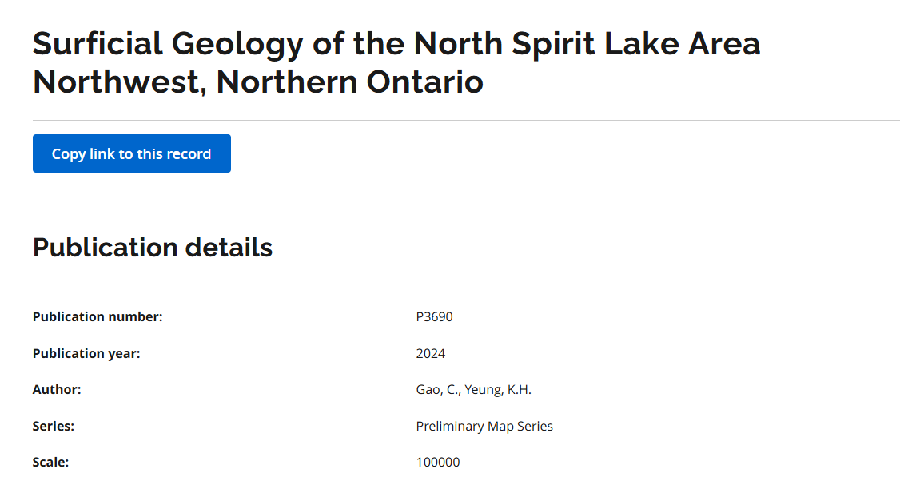The width and height of the screenshot is (900, 485).
Task: Click the Author field label
Action: coord(57,389)
